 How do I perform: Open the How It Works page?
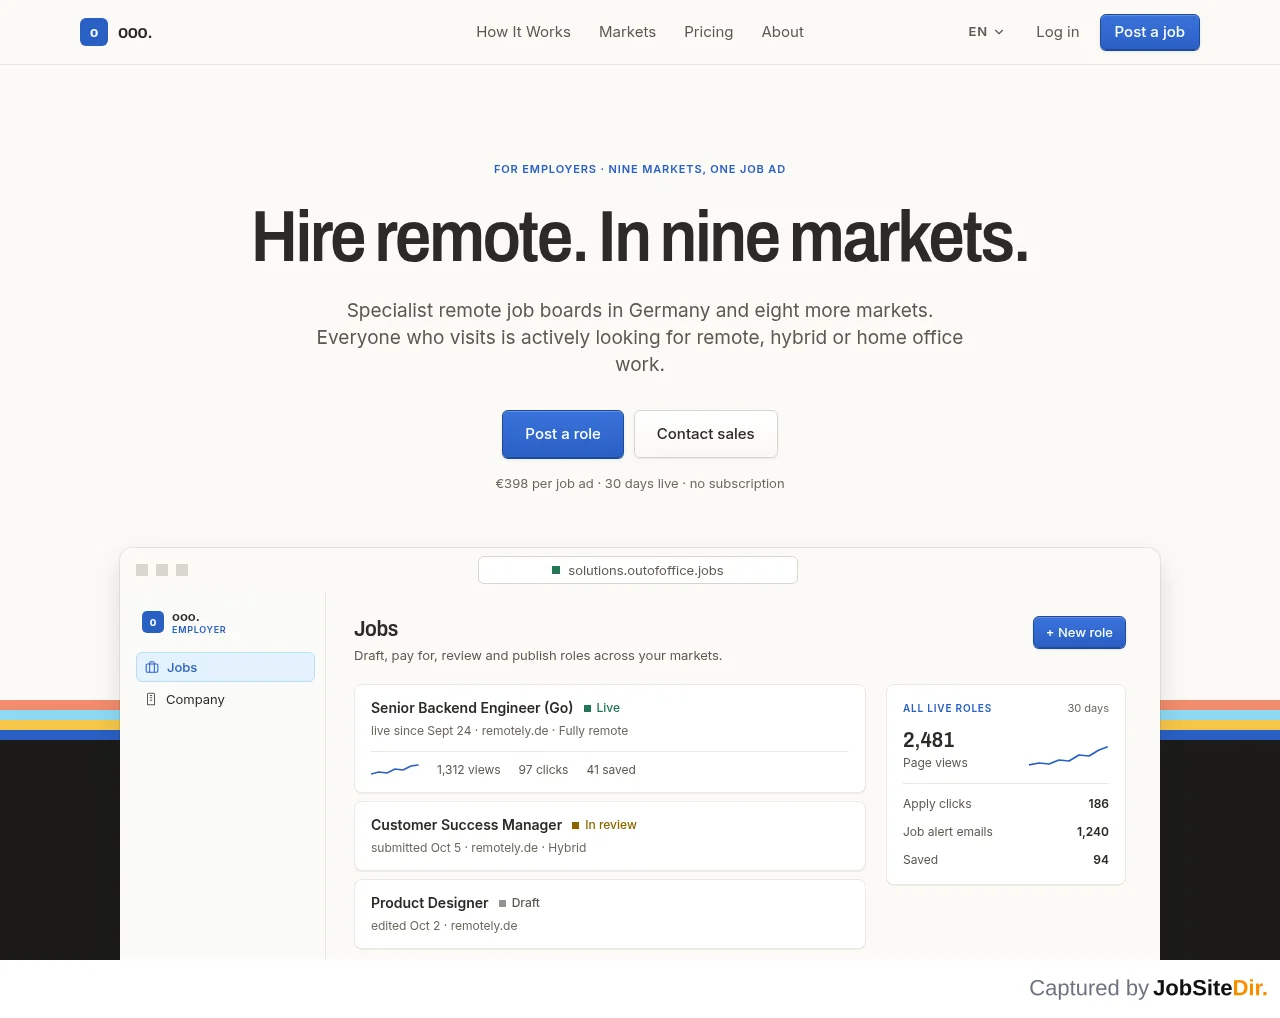click(x=523, y=32)
